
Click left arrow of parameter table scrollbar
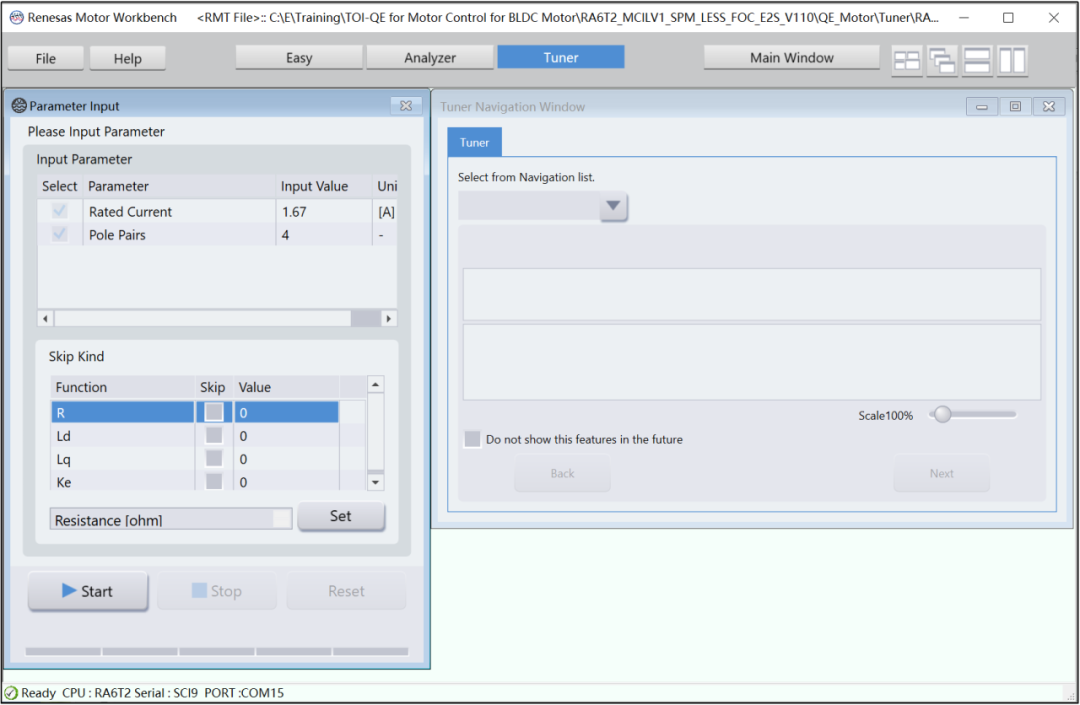tap(45, 319)
